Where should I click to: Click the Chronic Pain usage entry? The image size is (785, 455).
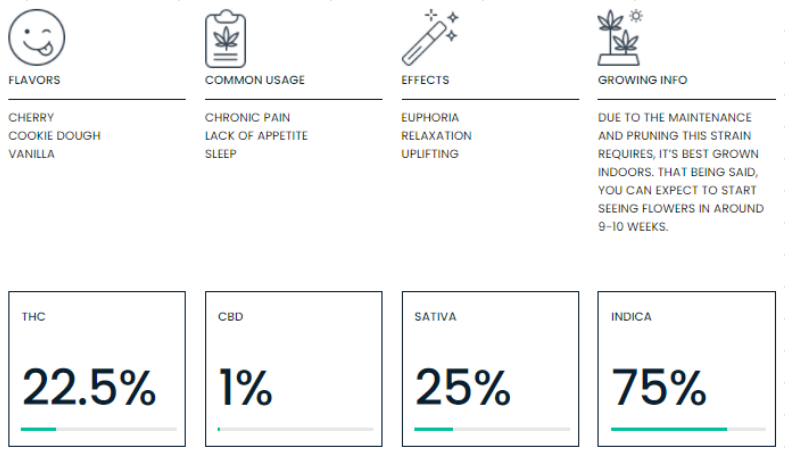(x=247, y=118)
